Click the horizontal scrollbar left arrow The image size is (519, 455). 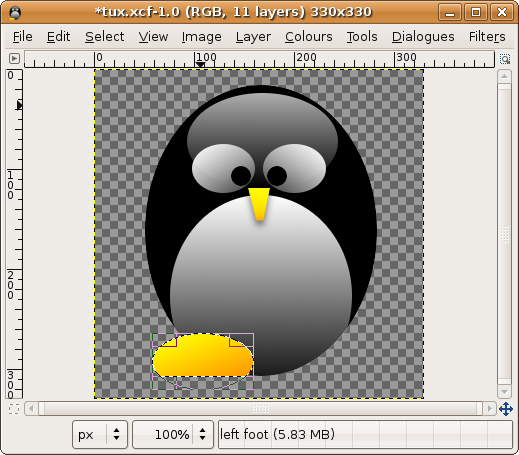31,408
